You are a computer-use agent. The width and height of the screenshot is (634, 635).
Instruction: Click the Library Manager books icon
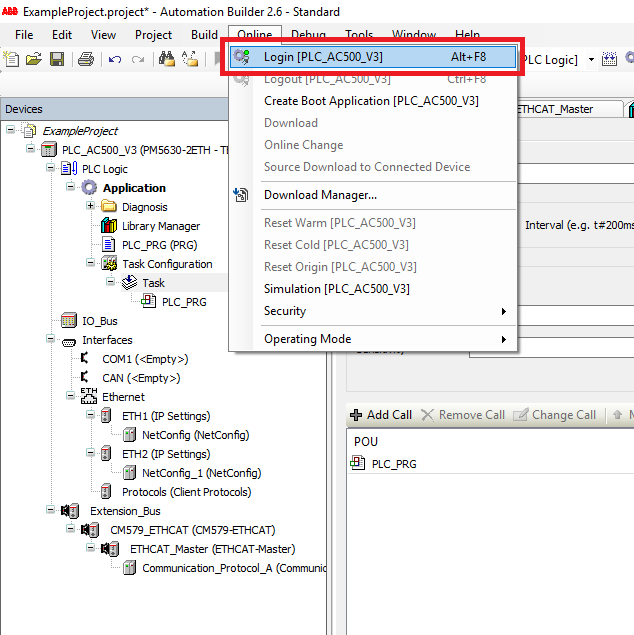109,226
